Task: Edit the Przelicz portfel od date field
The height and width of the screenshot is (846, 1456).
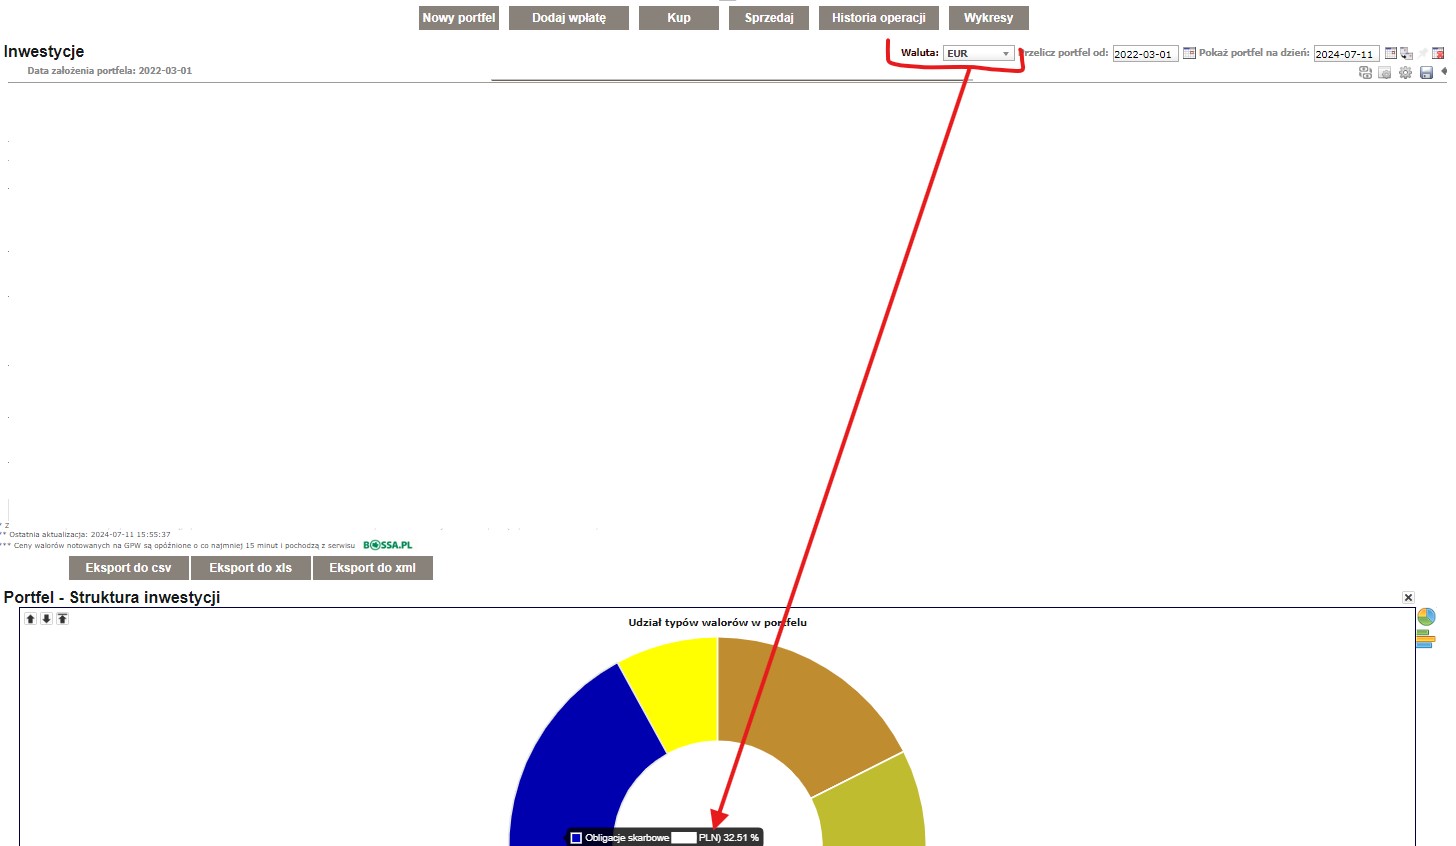Action: pyautogui.click(x=1145, y=54)
